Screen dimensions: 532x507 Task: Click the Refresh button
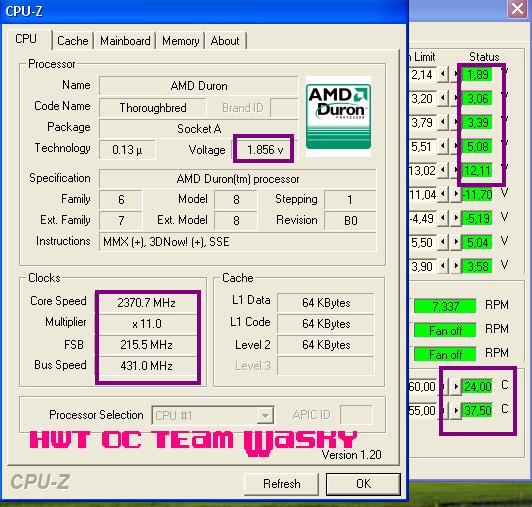(x=281, y=484)
